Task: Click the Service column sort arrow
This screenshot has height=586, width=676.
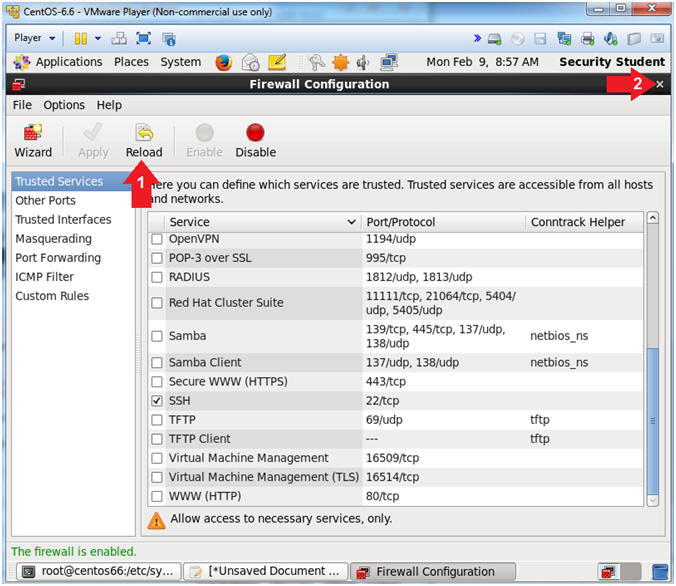Action: tap(352, 222)
